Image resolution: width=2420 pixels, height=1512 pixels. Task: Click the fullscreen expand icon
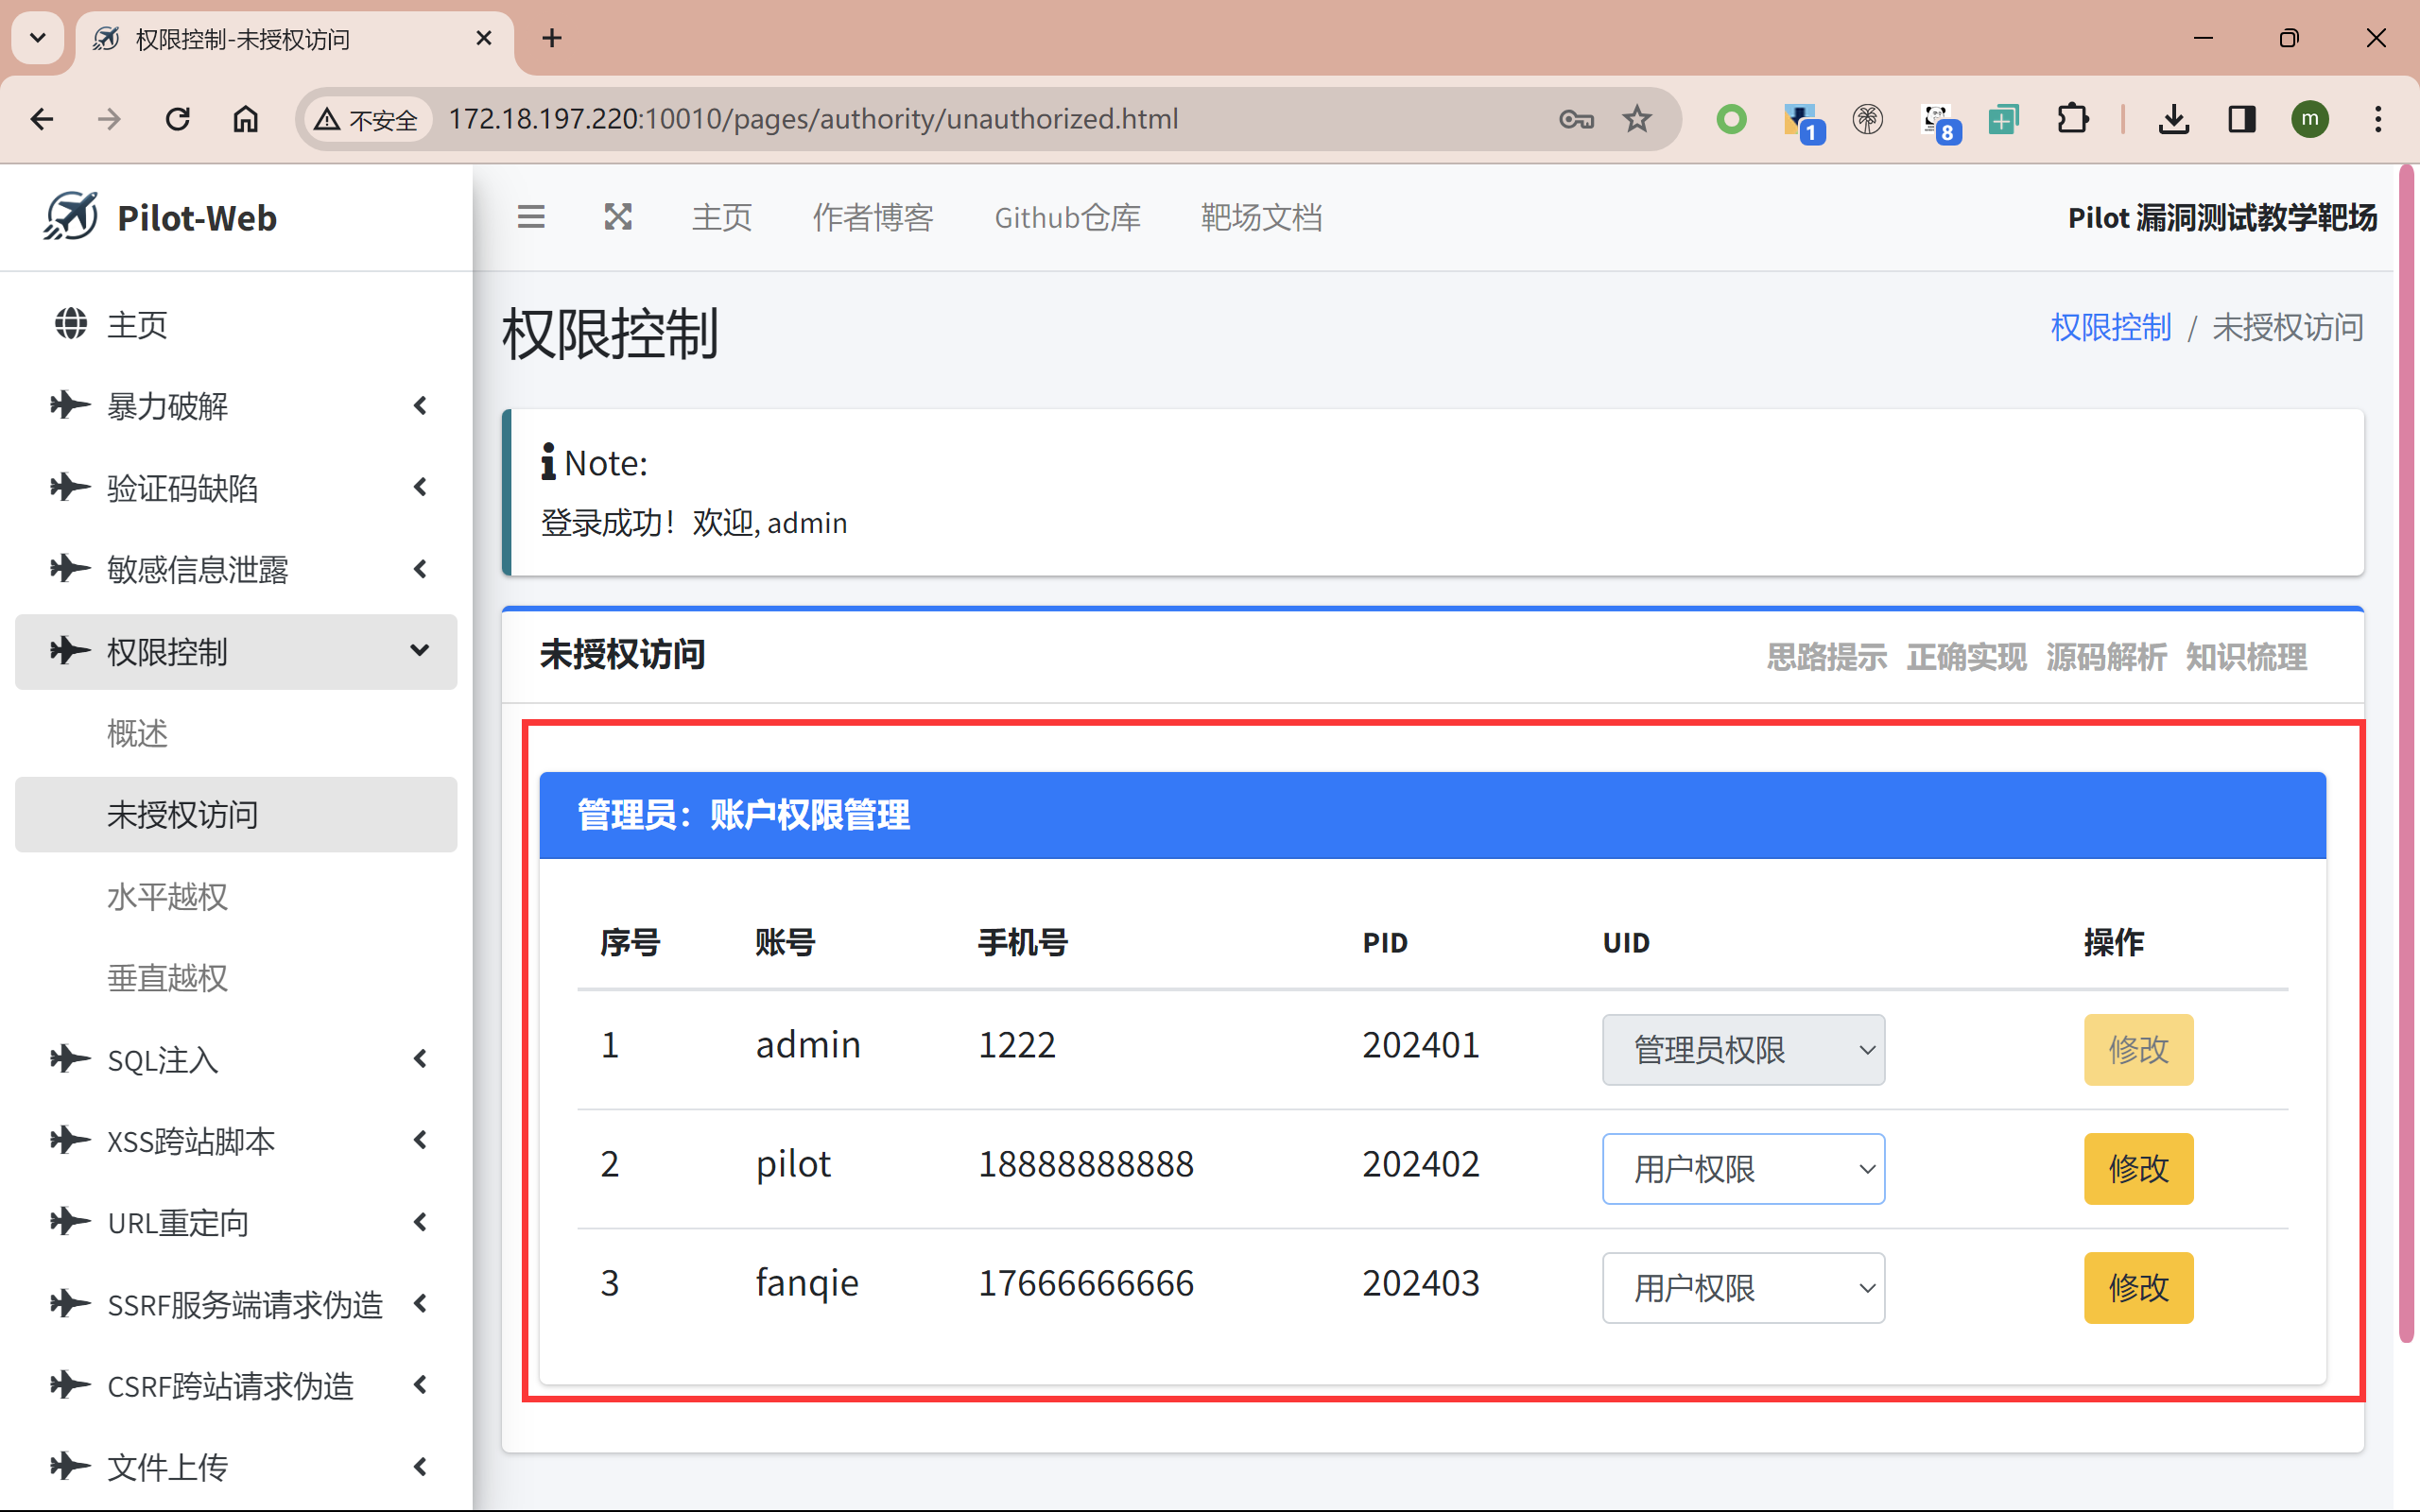coord(618,217)
